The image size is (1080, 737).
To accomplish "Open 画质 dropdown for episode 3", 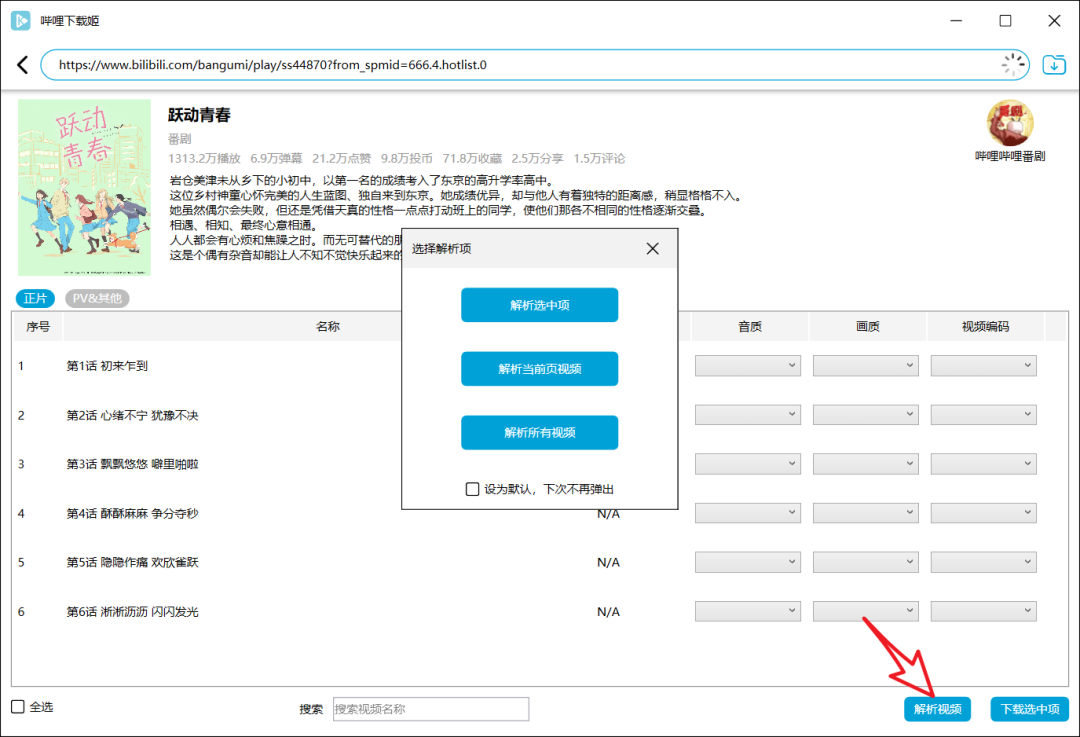I will (866, 464).
